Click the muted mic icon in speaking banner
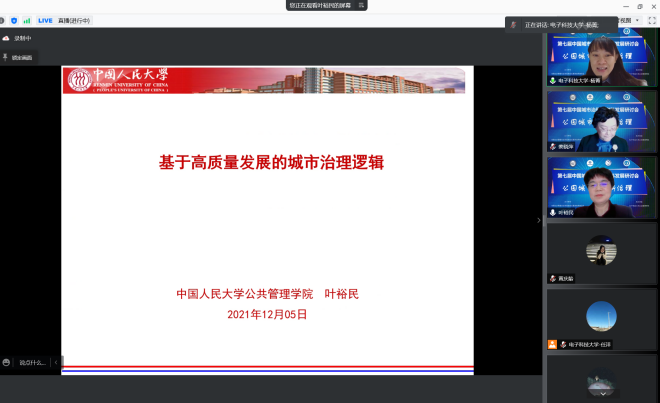Screen dimensions: 660x403 pos(513,25)
